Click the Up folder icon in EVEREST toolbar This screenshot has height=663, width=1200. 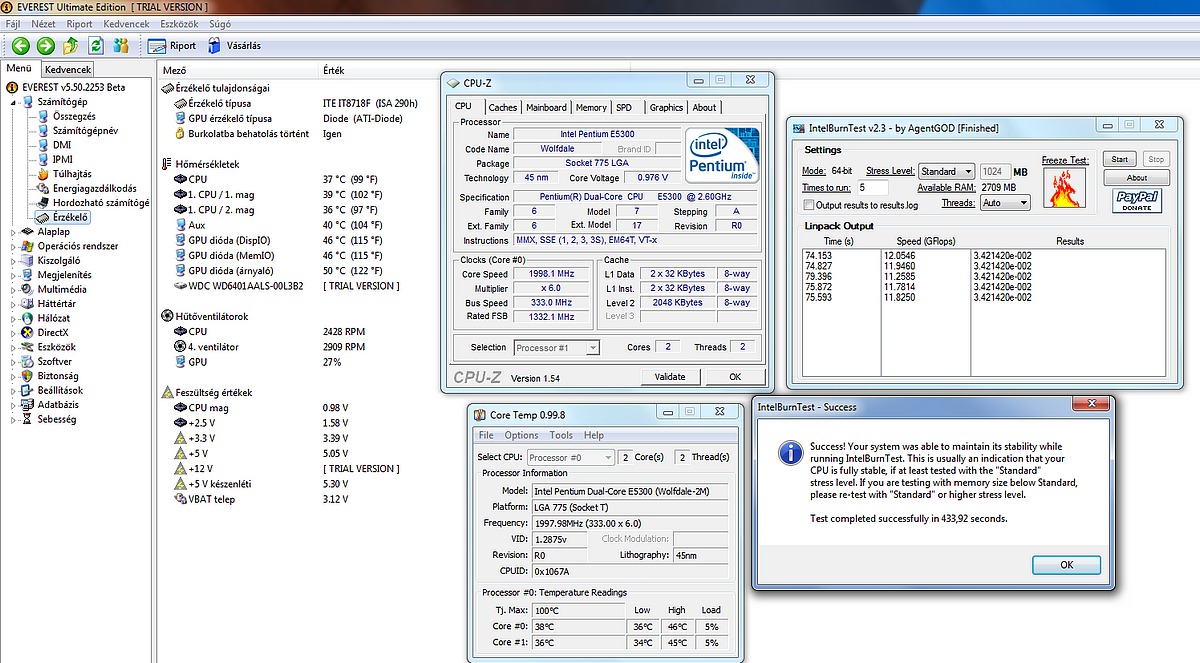click(x=70, y=45)
